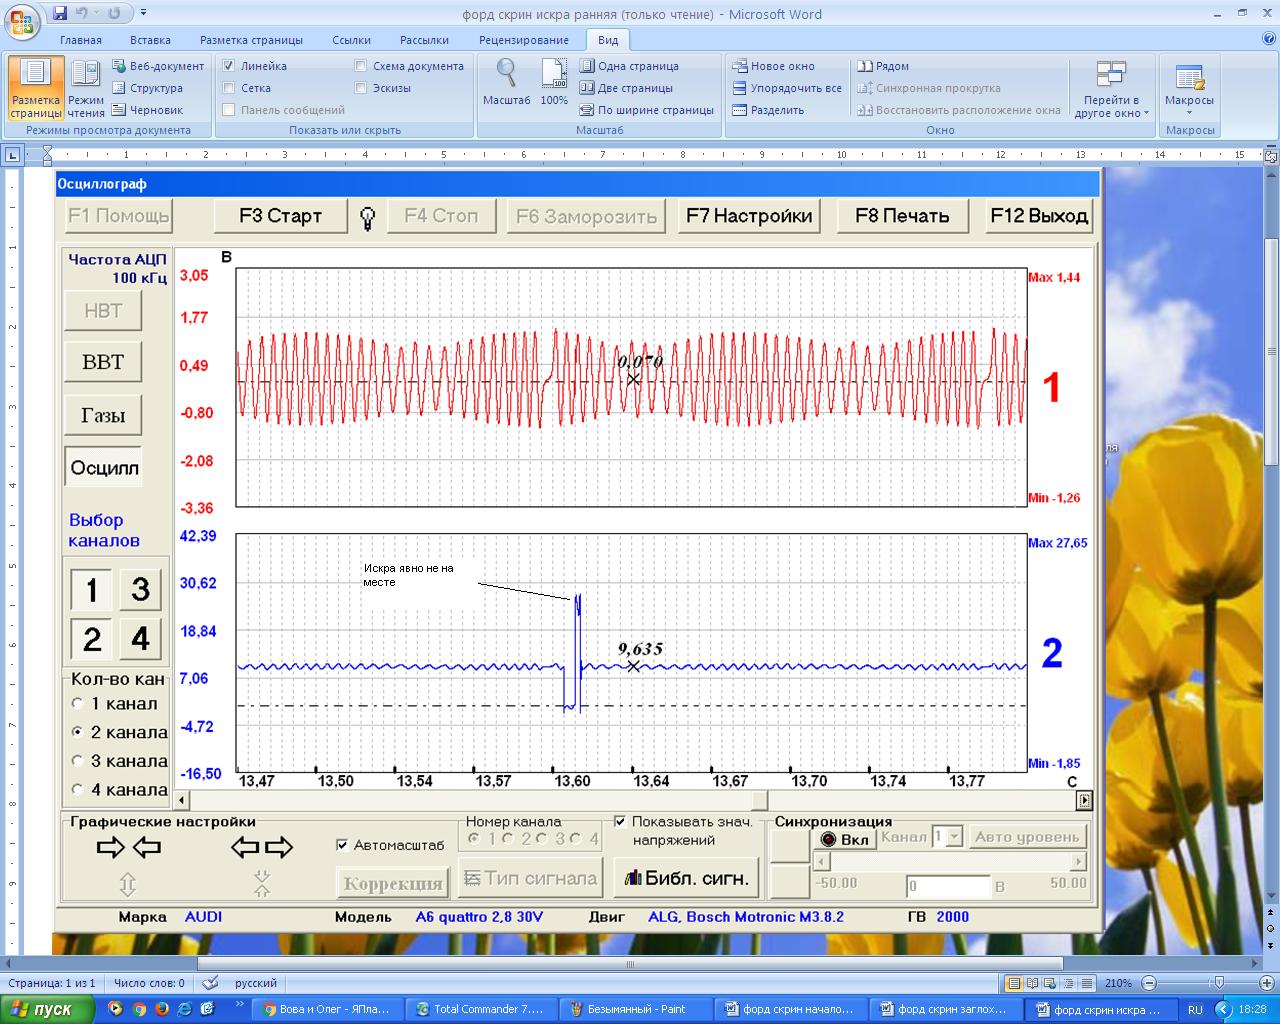This screenshot has width=1280, height=1024.
Task: Switch to Outline (Структура) view
Action: (x=147, y=88)
